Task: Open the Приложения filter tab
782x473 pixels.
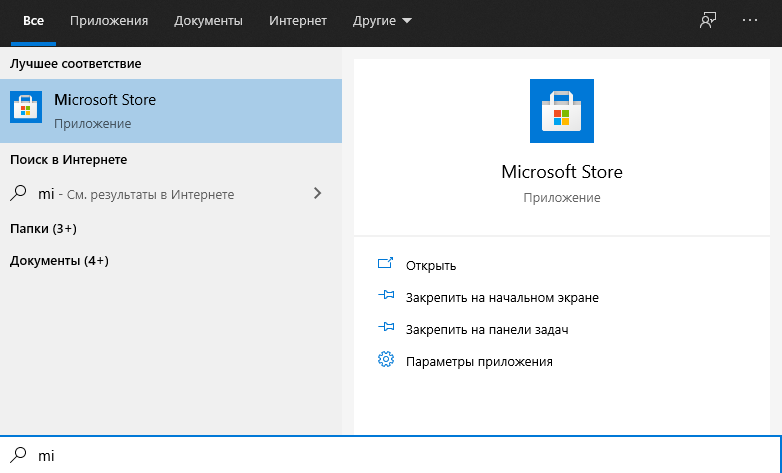Action: pyautogui.click(x=109, y=21)
